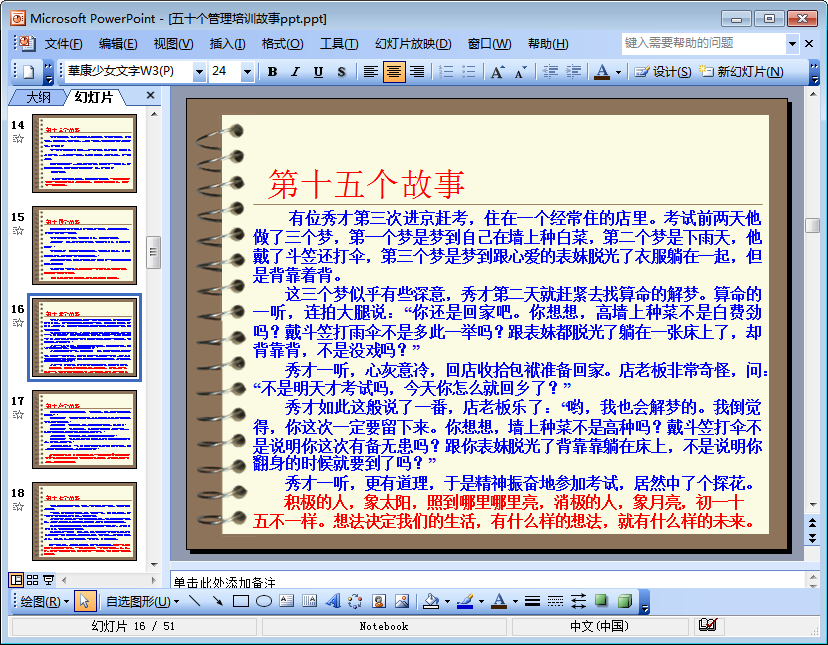The image size is (828, 645).
Task: Toggle center text alignment
Action: tap(393, 71)
